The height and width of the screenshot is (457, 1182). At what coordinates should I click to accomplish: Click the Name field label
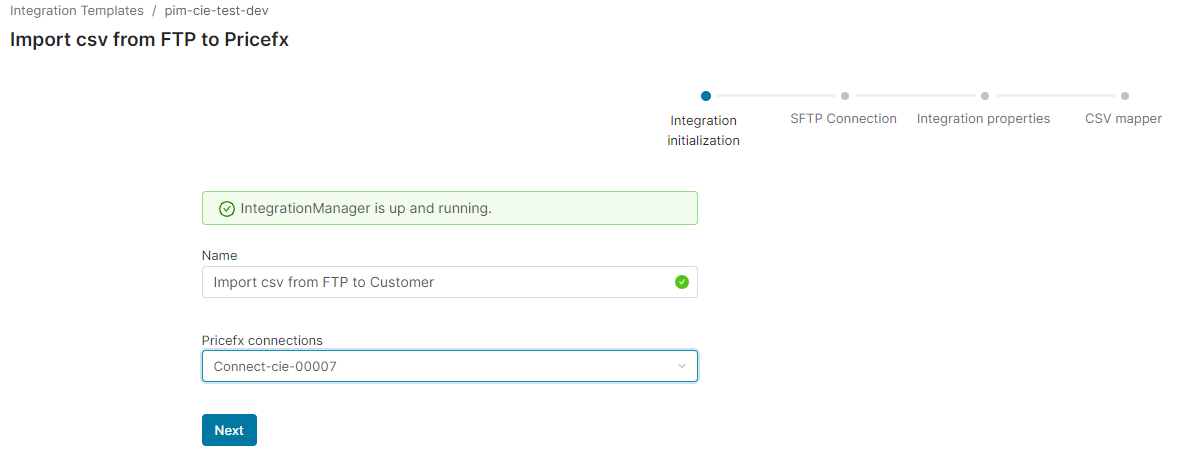pyautogui.click(x=219, y=256)
